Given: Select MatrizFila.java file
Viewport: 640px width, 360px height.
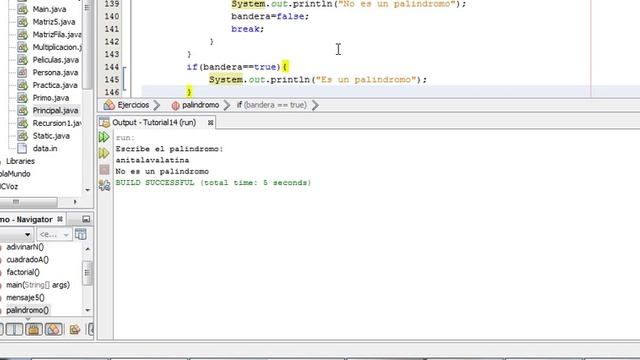Looking at the screenshot, I should tap(57, 34).
